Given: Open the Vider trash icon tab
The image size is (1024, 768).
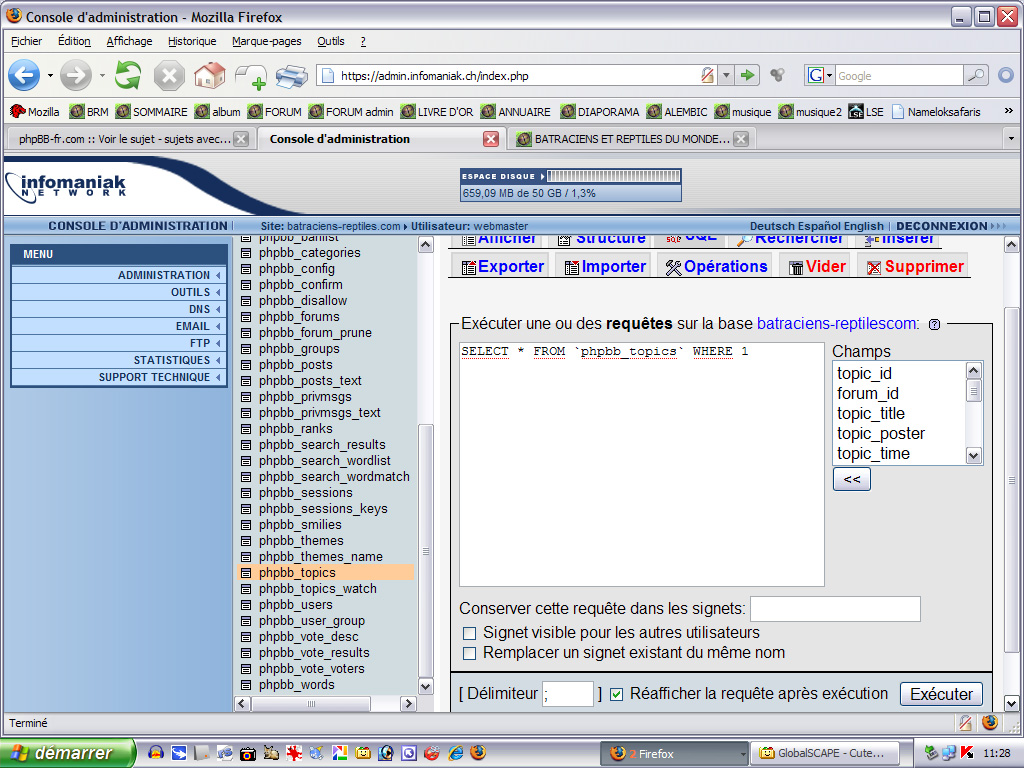Looking at the screenshot, I should 815,266.
